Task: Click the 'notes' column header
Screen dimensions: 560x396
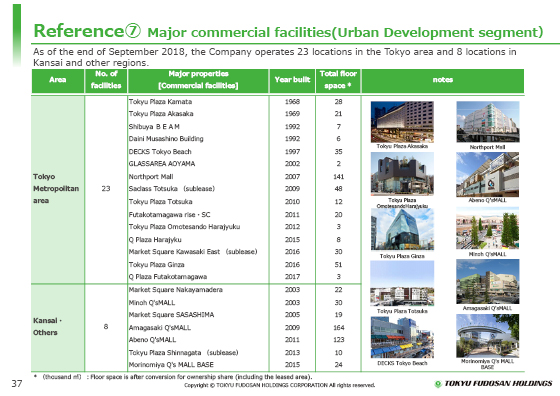Action: click(443, 81)
